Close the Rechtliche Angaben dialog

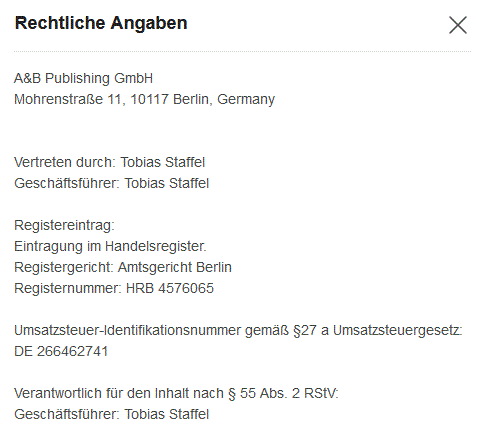pos(458,25)
